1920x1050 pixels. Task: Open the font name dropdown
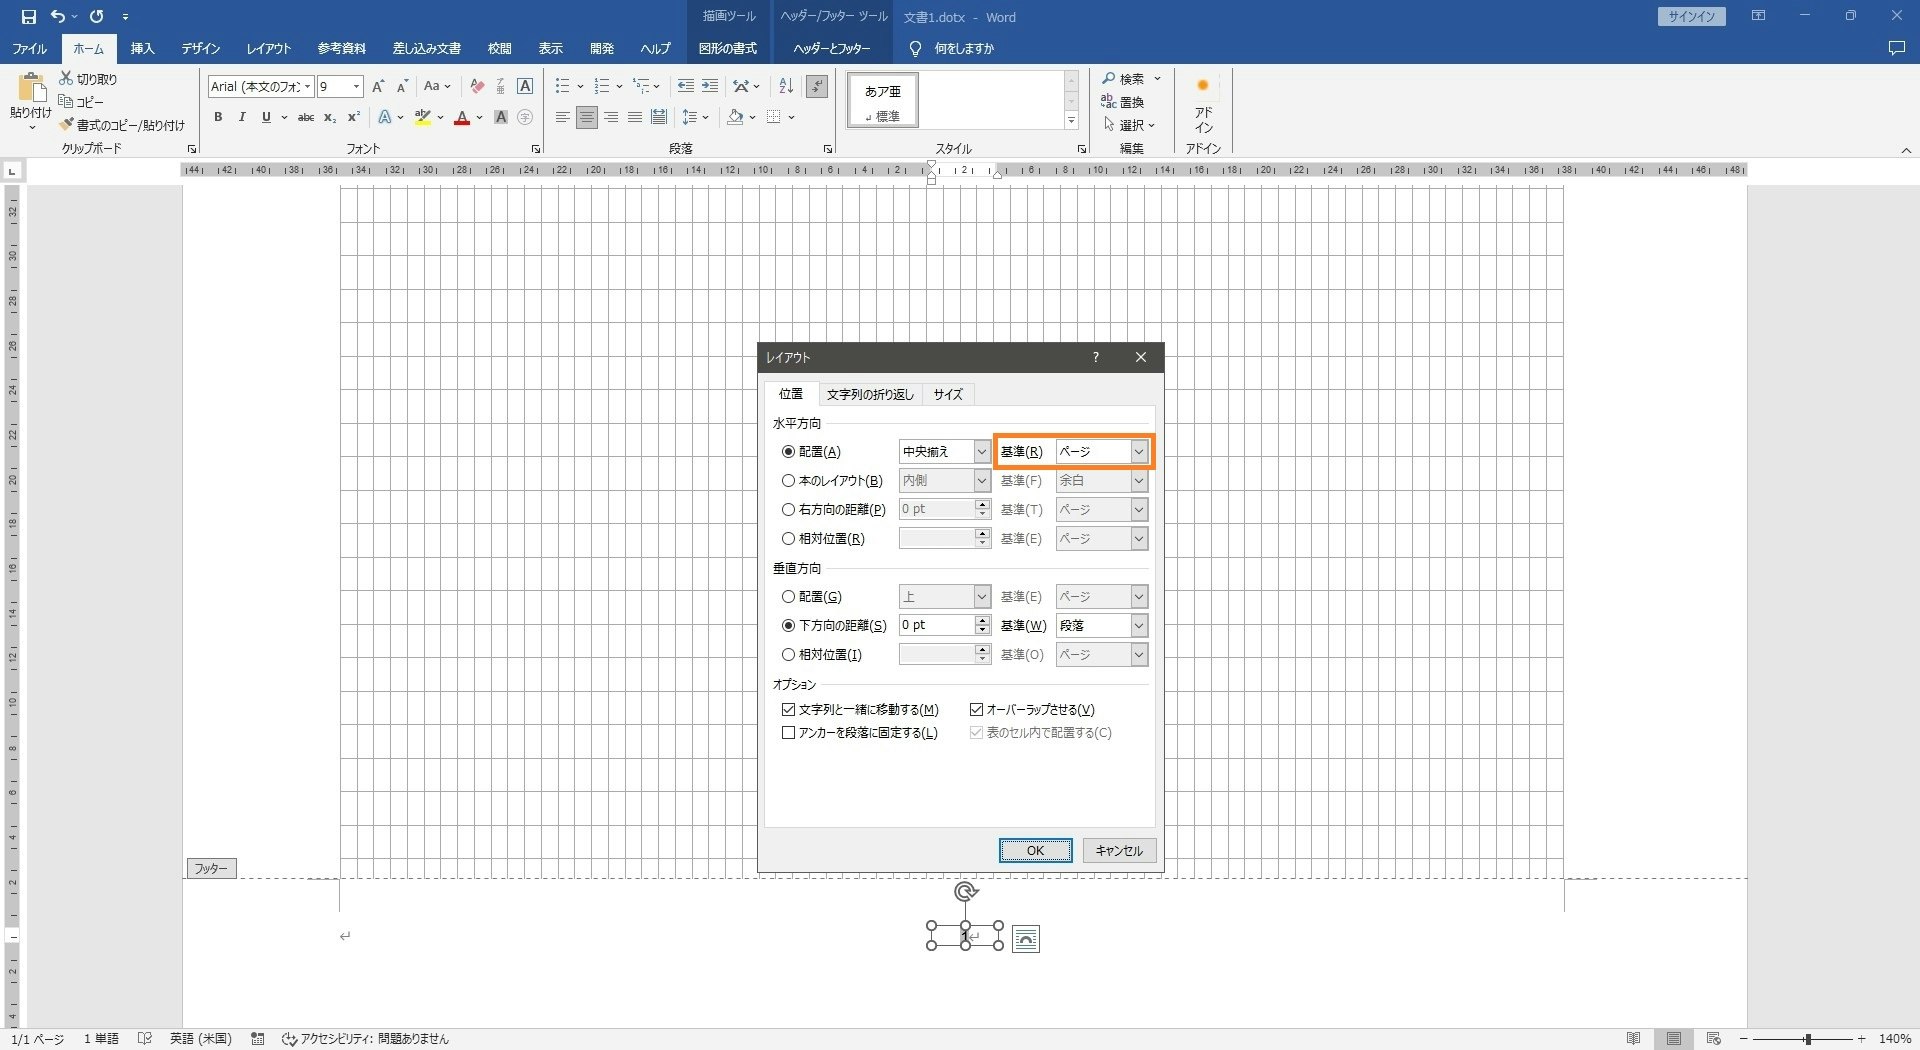[307, 87]
